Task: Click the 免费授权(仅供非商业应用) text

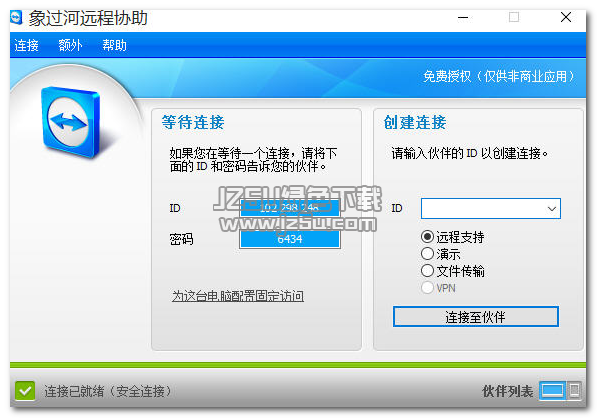Action: click(x=499, y=76)
